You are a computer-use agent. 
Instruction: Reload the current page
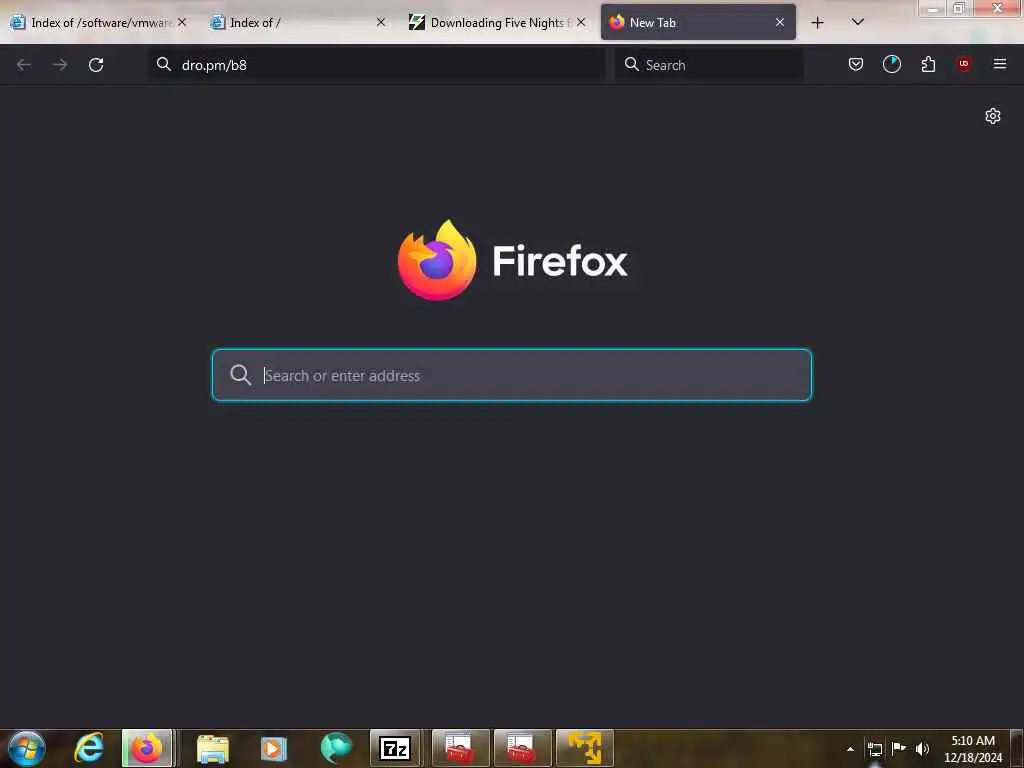point(96,65)
